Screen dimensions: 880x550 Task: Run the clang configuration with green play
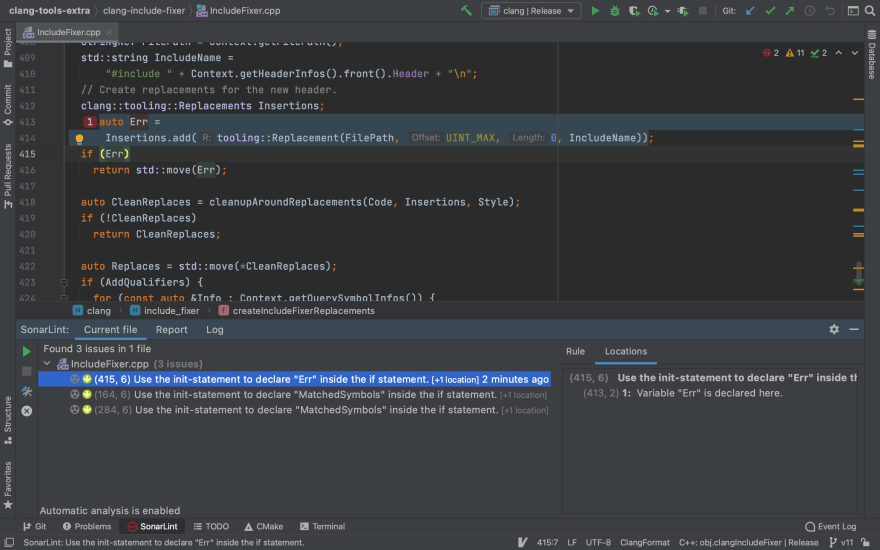click(x=595, y=11)
